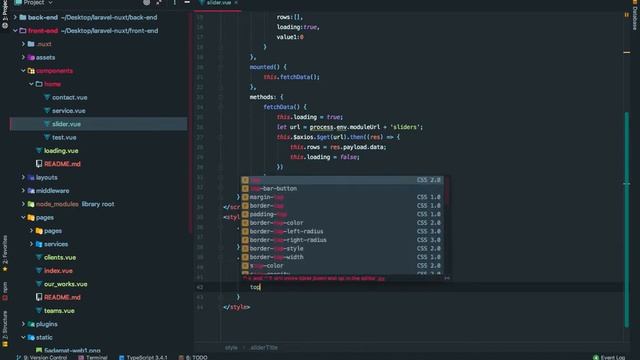
Task: Expand the plugins folder
Action: pyautogui.click(x=23, y=324)
